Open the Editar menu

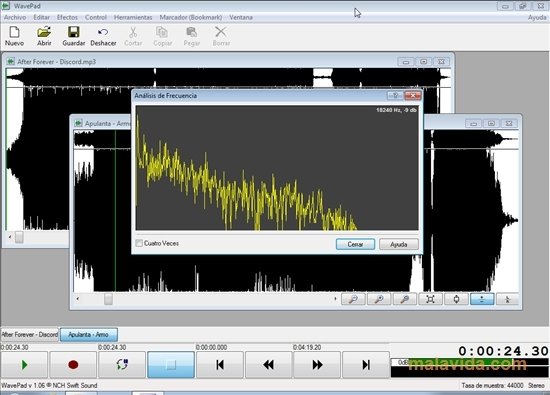point(41,17)
